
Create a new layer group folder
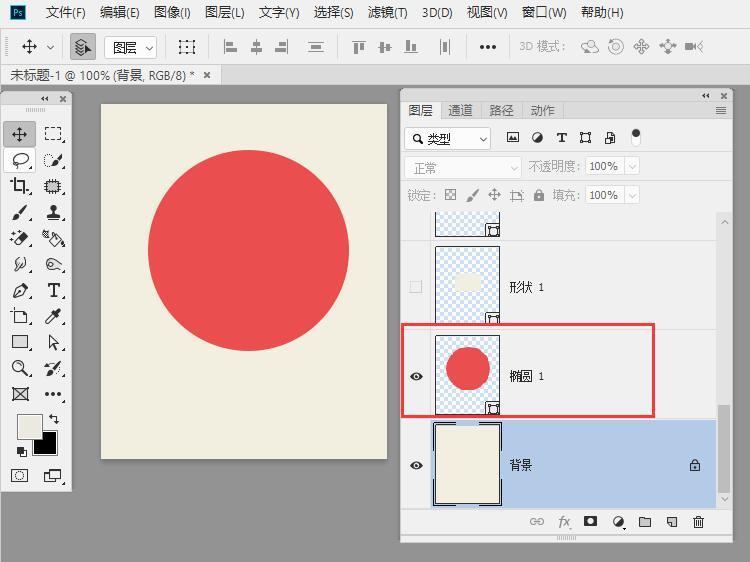(x=645, y=522)
